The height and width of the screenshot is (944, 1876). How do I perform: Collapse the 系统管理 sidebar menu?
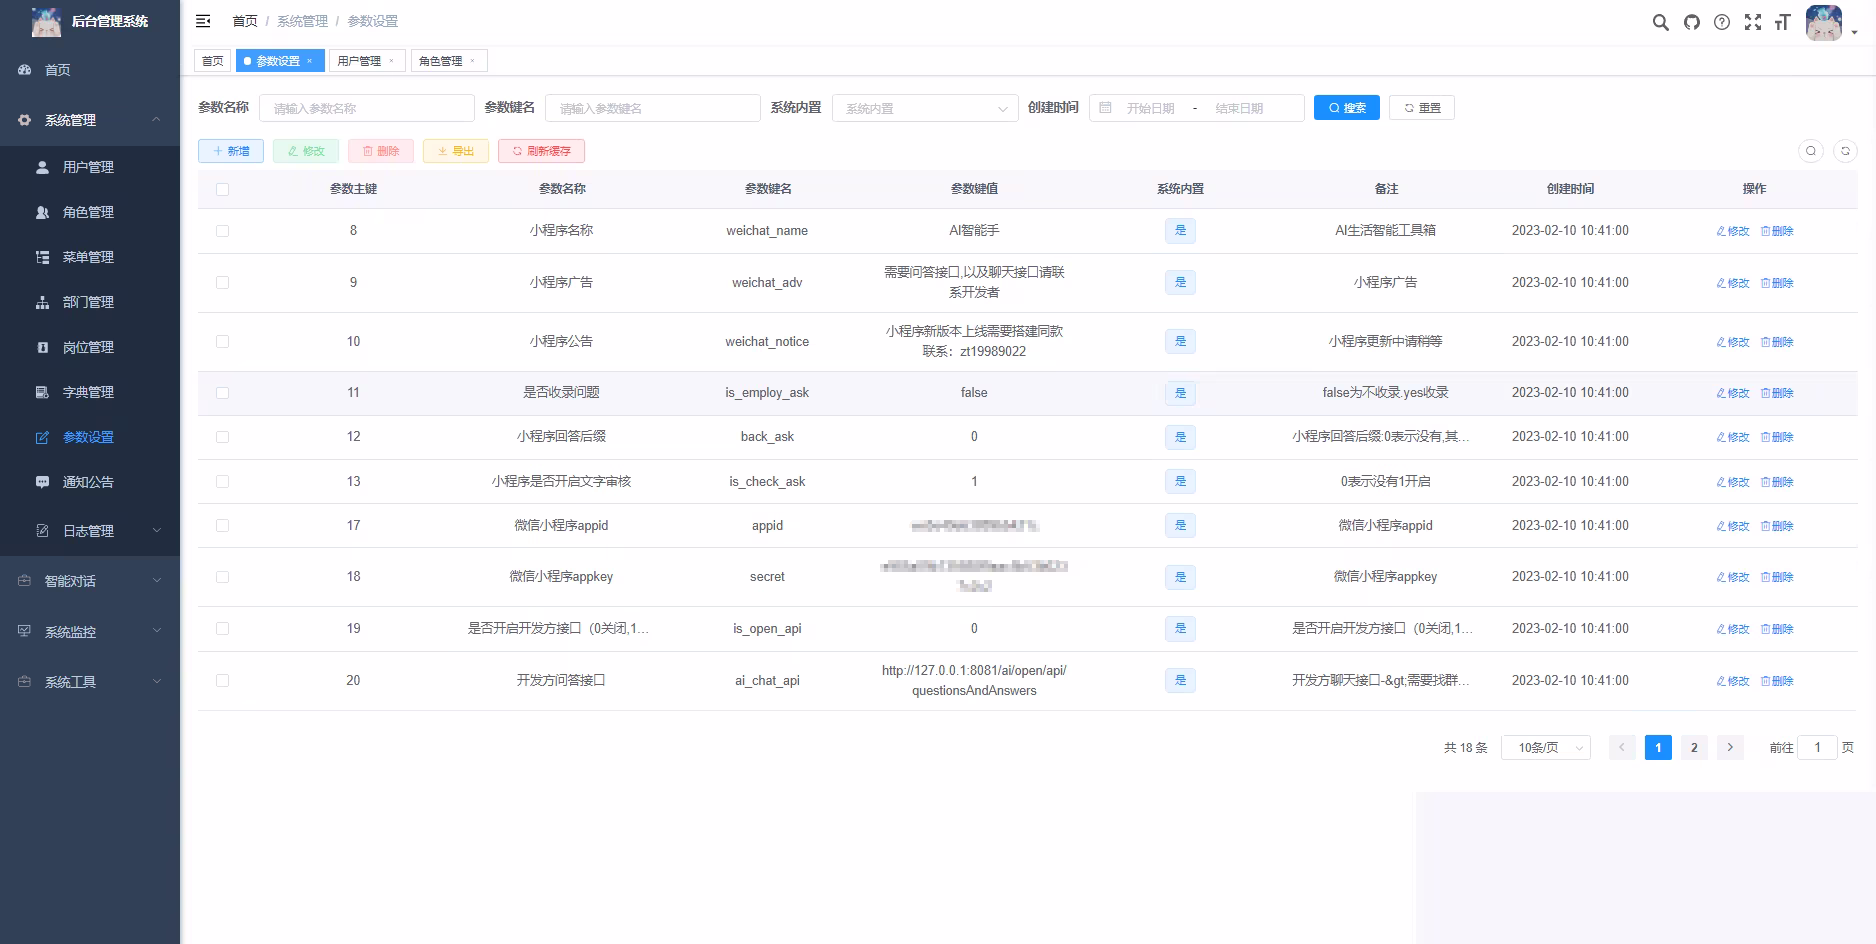point(90,120)
